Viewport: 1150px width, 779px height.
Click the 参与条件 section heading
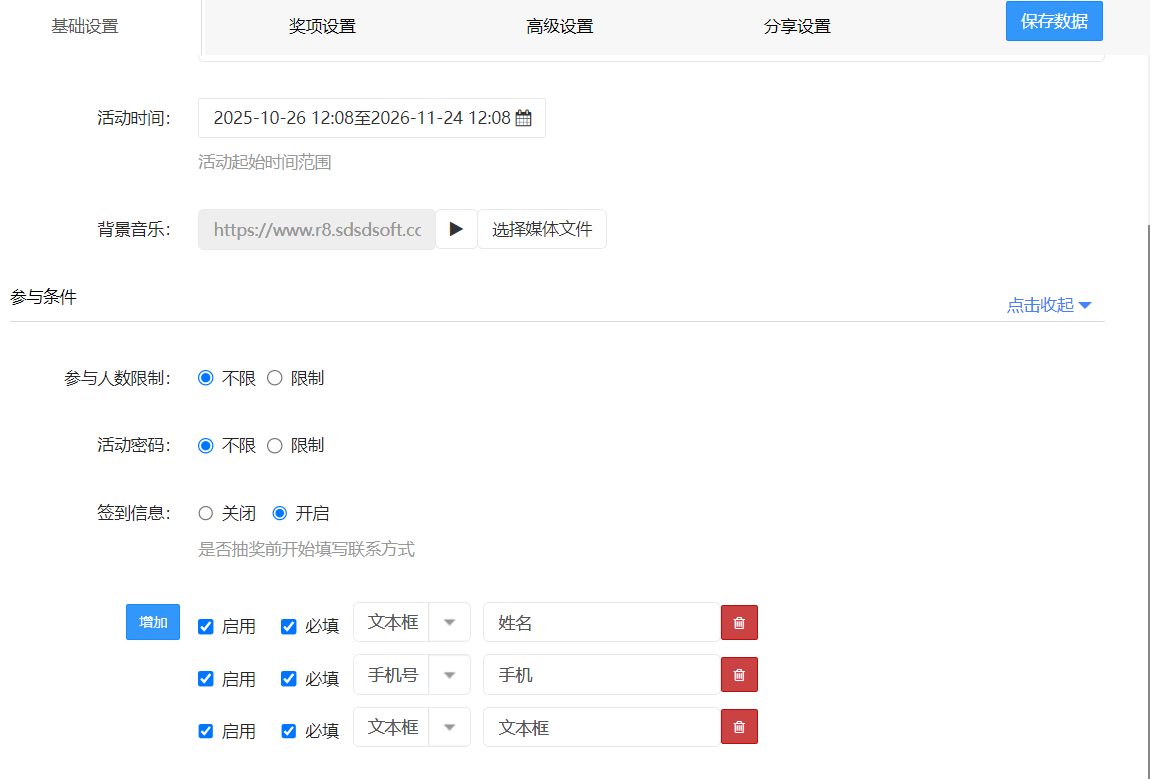(43, 297)
